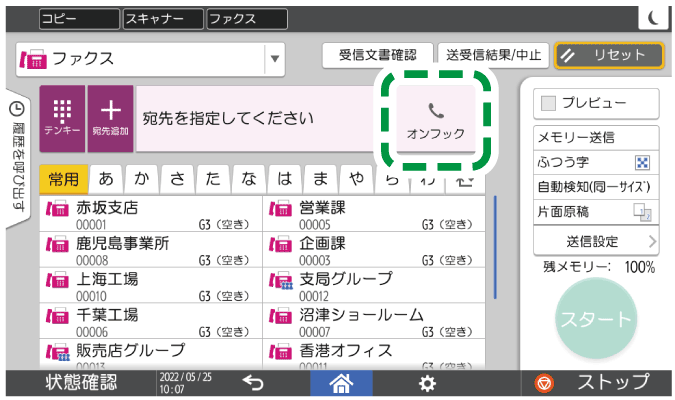Click the date and time display

pos(186,383)
